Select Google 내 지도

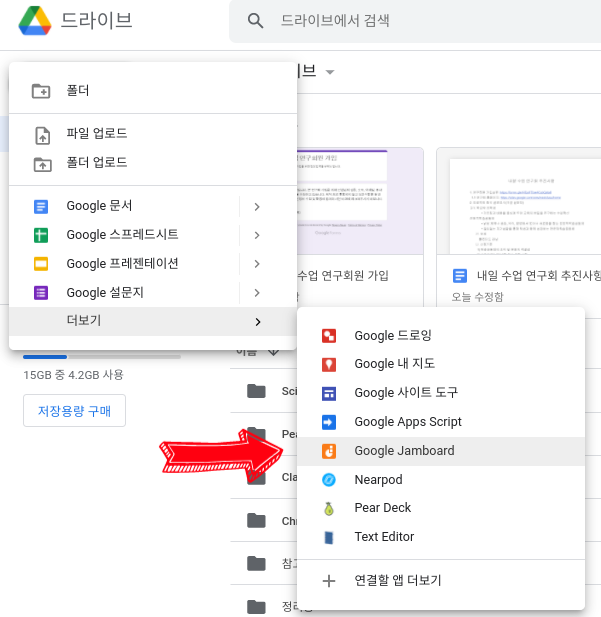(x=441, y=364)
